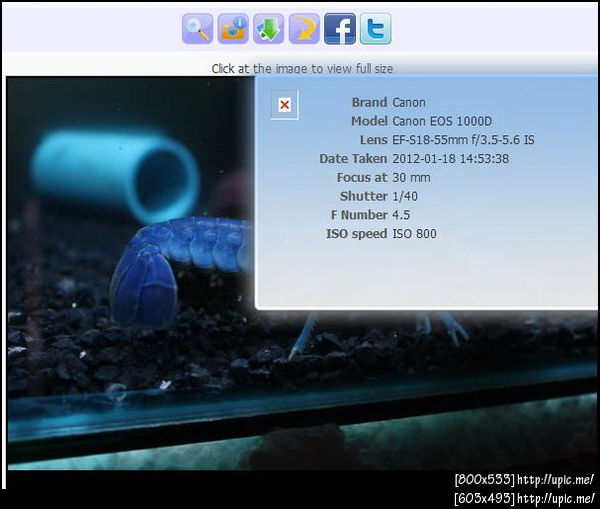
Task: Click the lens value 'EF-S18-55mm f/3.5-5.6 IS'
Action: (463, 140)
